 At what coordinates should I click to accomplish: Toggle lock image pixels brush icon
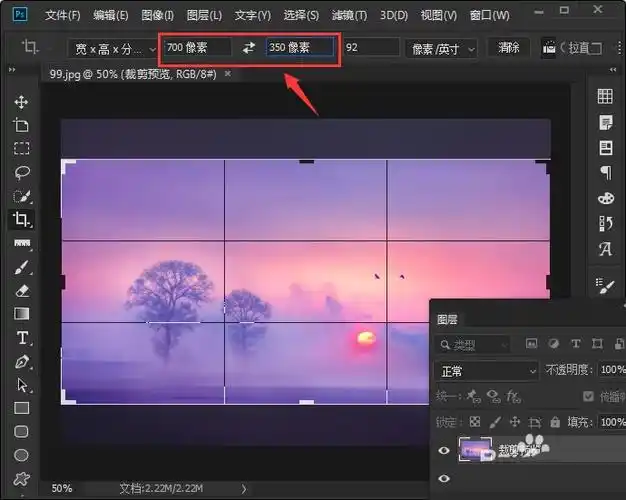[495, 422]
